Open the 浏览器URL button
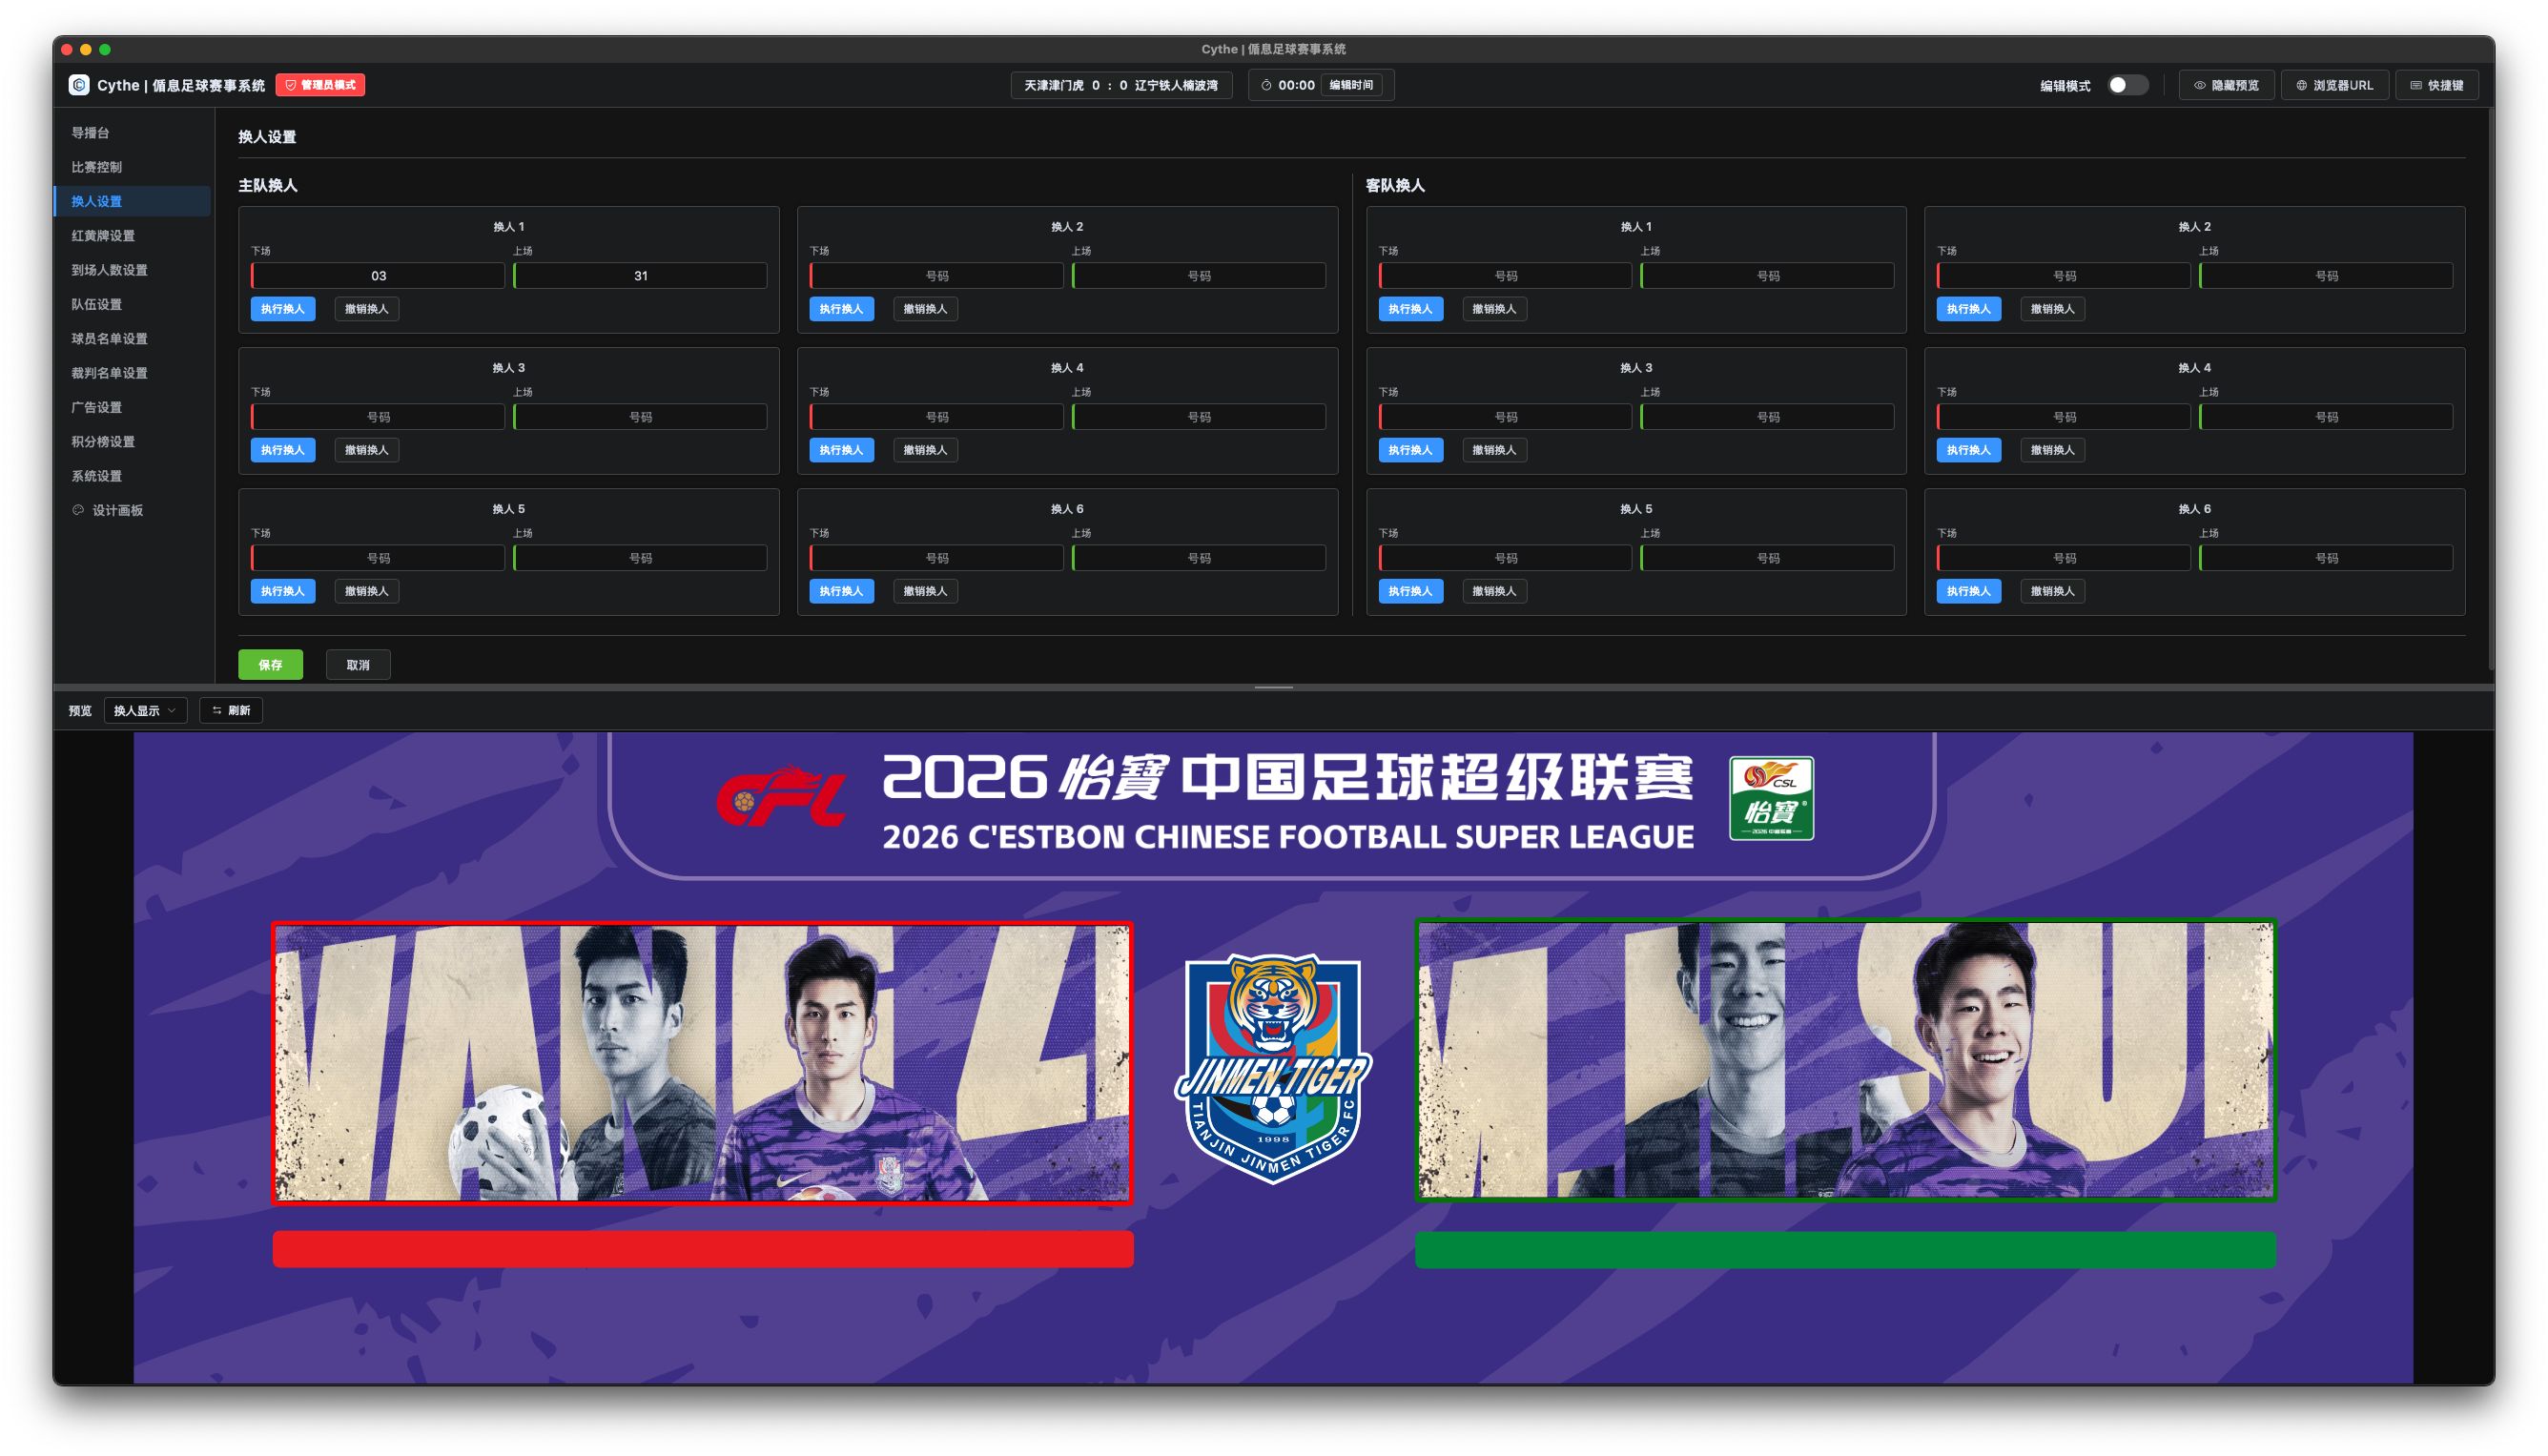Screen dimensions: 2548x1456 pos(2334,85)
